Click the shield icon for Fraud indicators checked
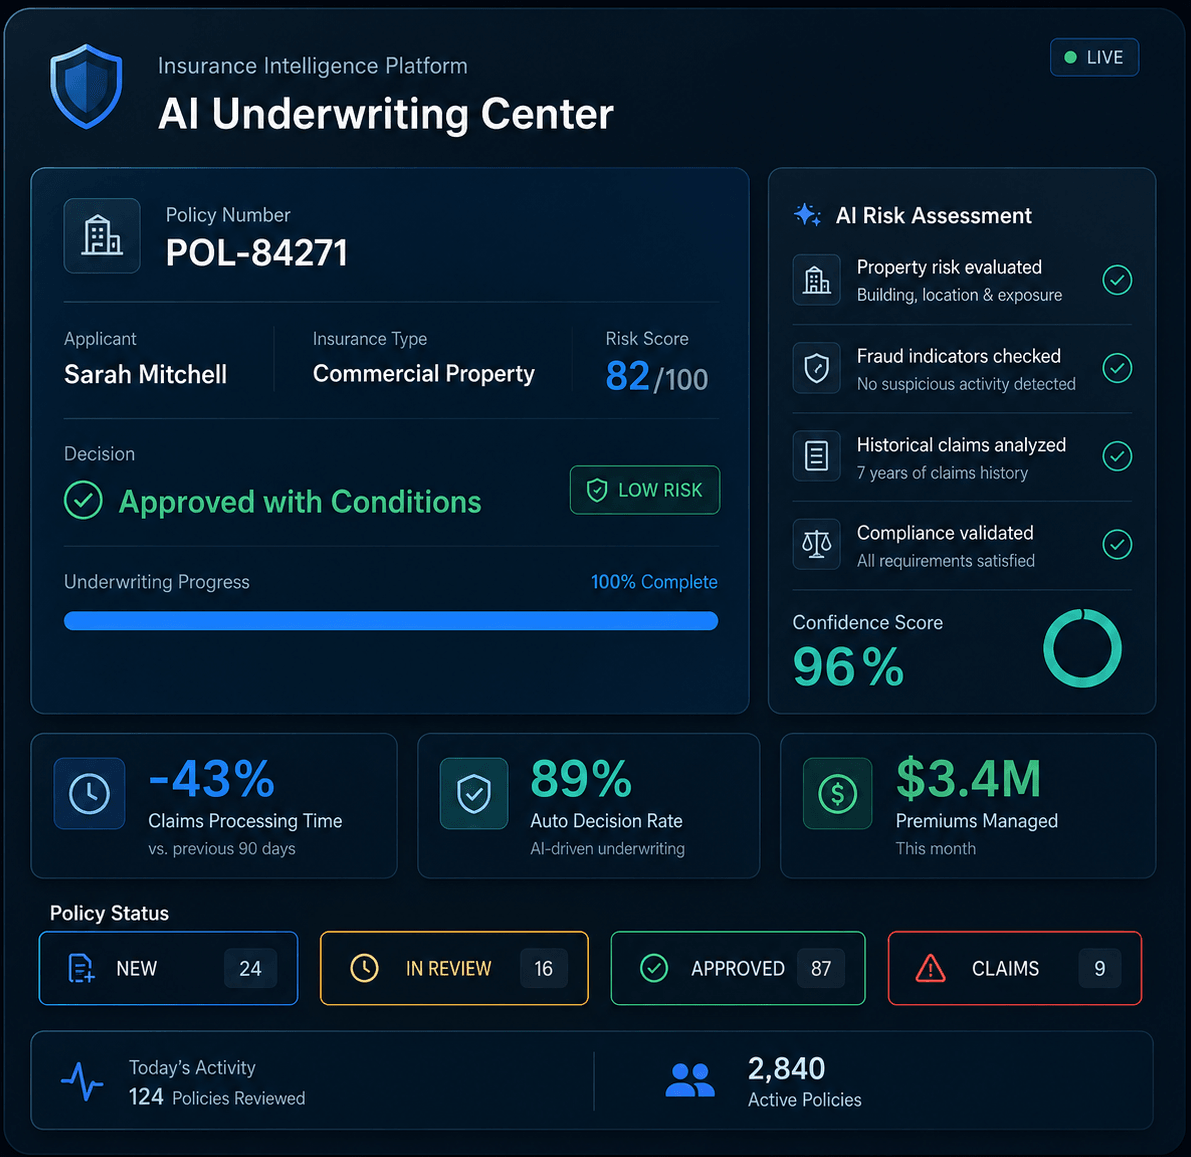Screen dimensions: 1191x1157 pyautogui.click(x=817, y=368)
